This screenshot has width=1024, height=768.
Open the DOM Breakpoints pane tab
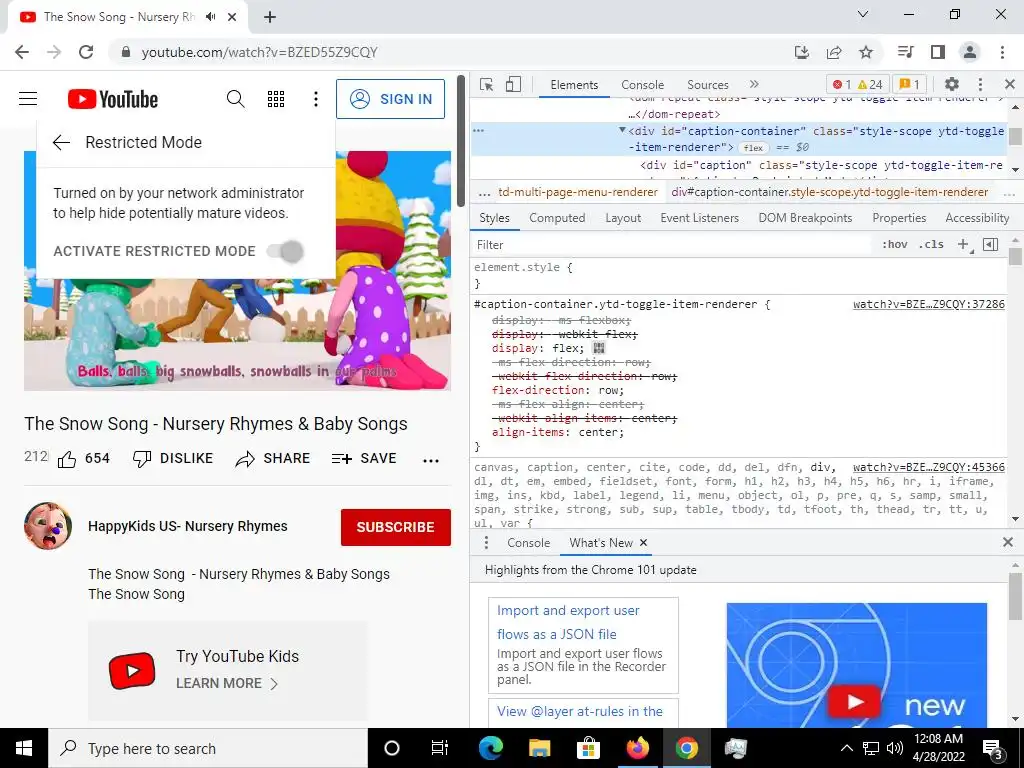805,218
